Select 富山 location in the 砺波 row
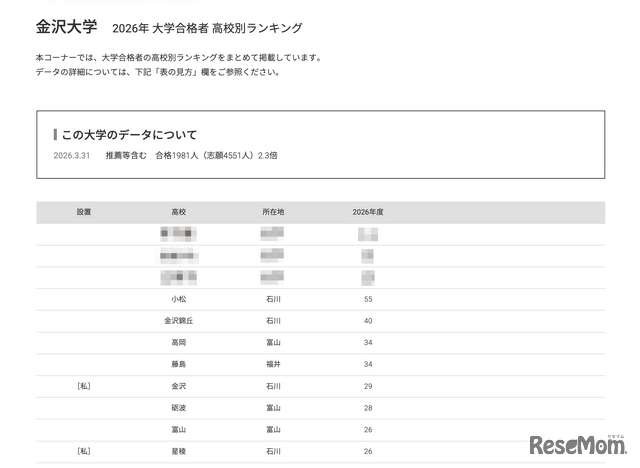Image resolution: width=640 pixels, height=468 pixels. pyautogui.click(x=273, y=408)
